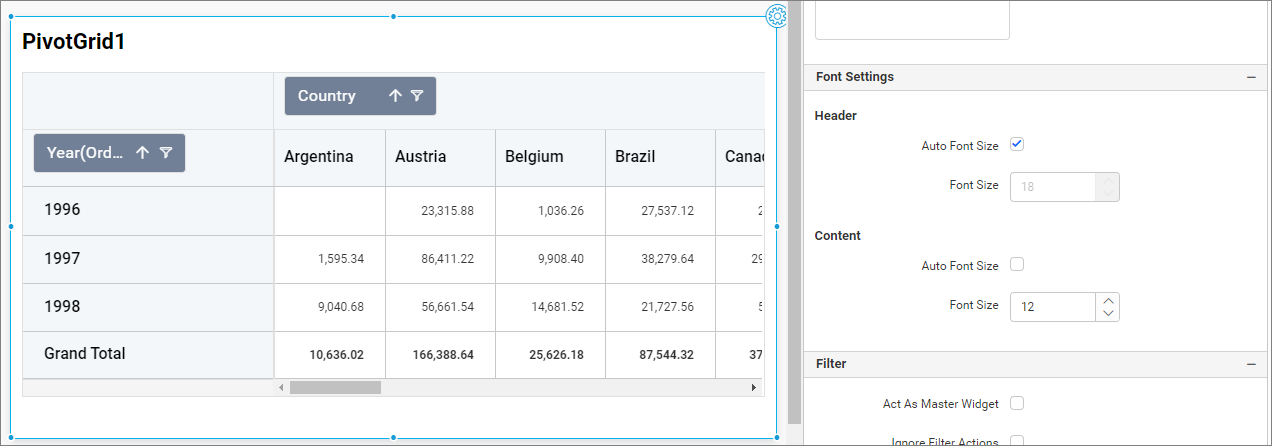The height and width of the screenshot is (446, 1272).
Task: Open Year(Ord... field filter funnel
Action: point(166,153)
